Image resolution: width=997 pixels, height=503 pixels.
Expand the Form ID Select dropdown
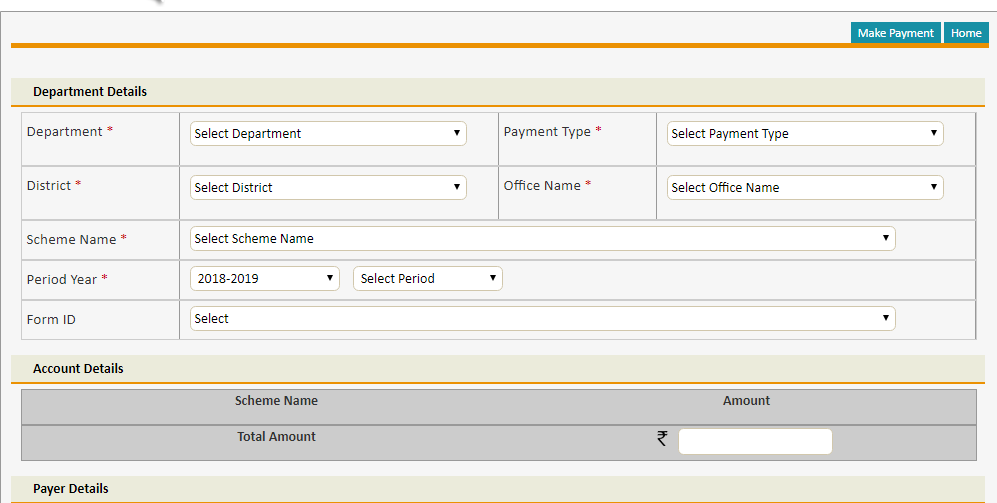542,318
